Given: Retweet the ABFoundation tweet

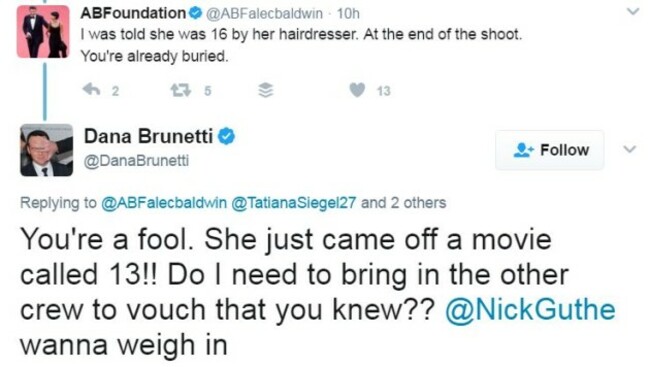Looking at the screenshot, I should coord(181,90).
